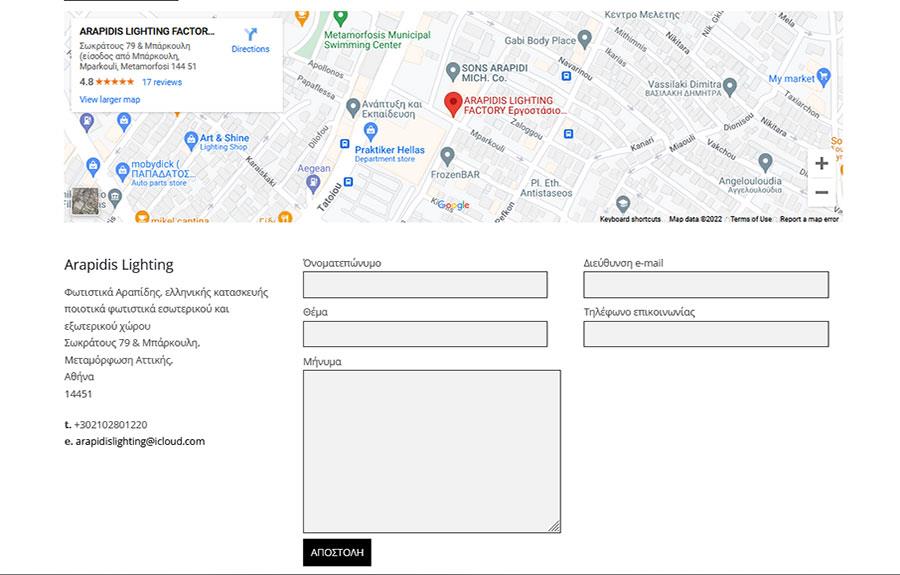Select the FrozenBAR map marker

tap(447, 156)
